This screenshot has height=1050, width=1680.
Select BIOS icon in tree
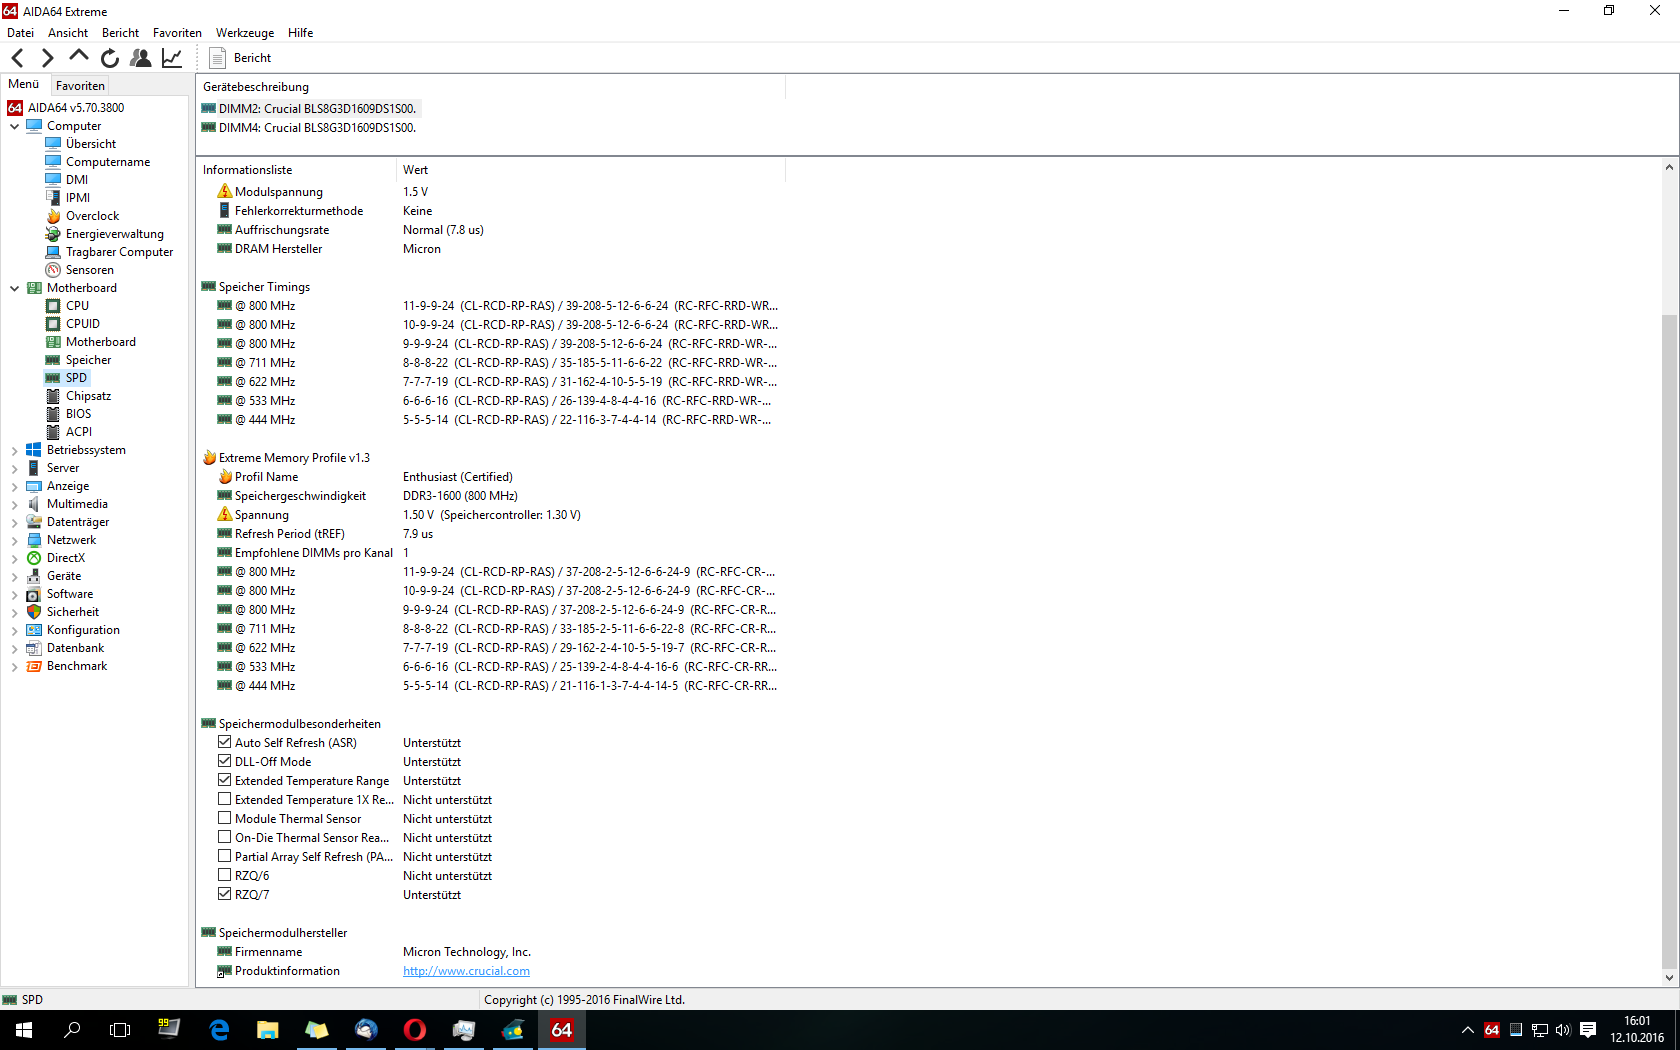(53, 414)
